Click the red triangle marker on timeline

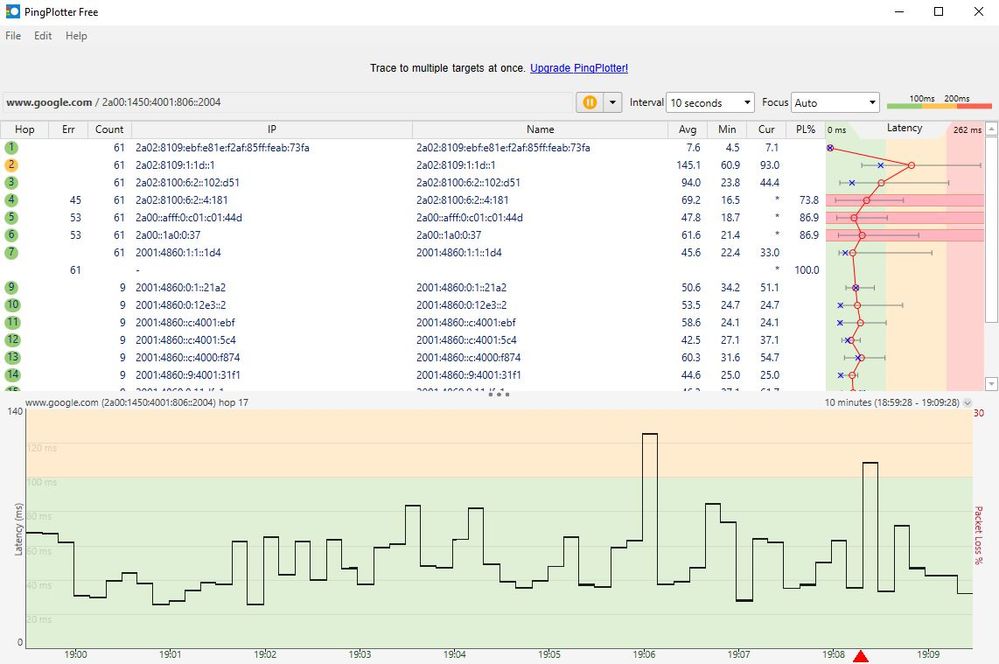[x=860, y=656]
